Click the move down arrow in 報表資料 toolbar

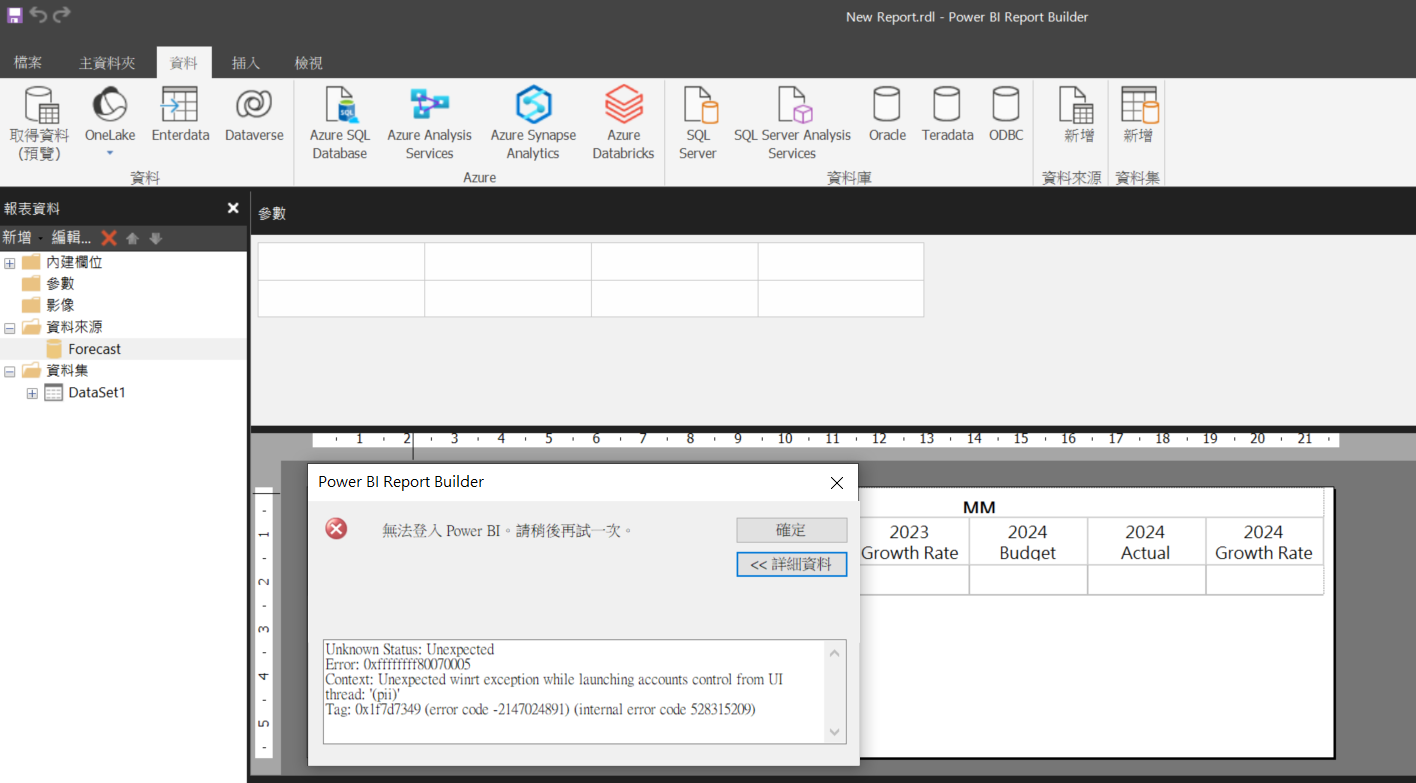tap(155, 238)
